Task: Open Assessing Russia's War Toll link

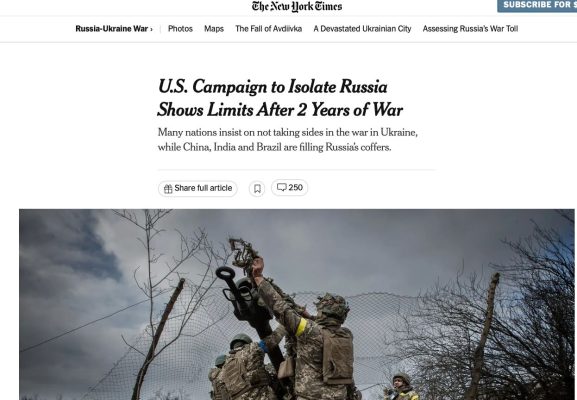Action: [470, 29]
